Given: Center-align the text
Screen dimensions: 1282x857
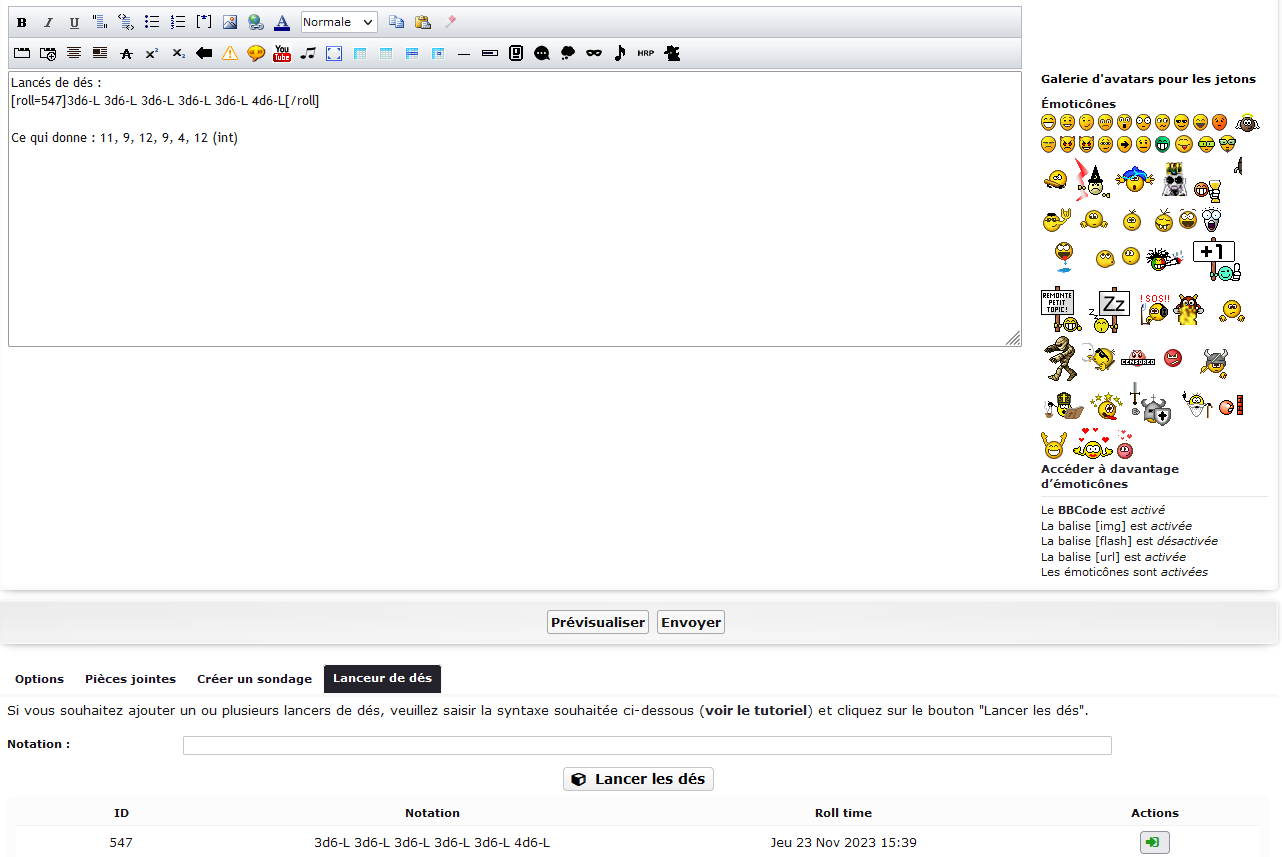Looking at the screenshot, I should click(74, 53).
